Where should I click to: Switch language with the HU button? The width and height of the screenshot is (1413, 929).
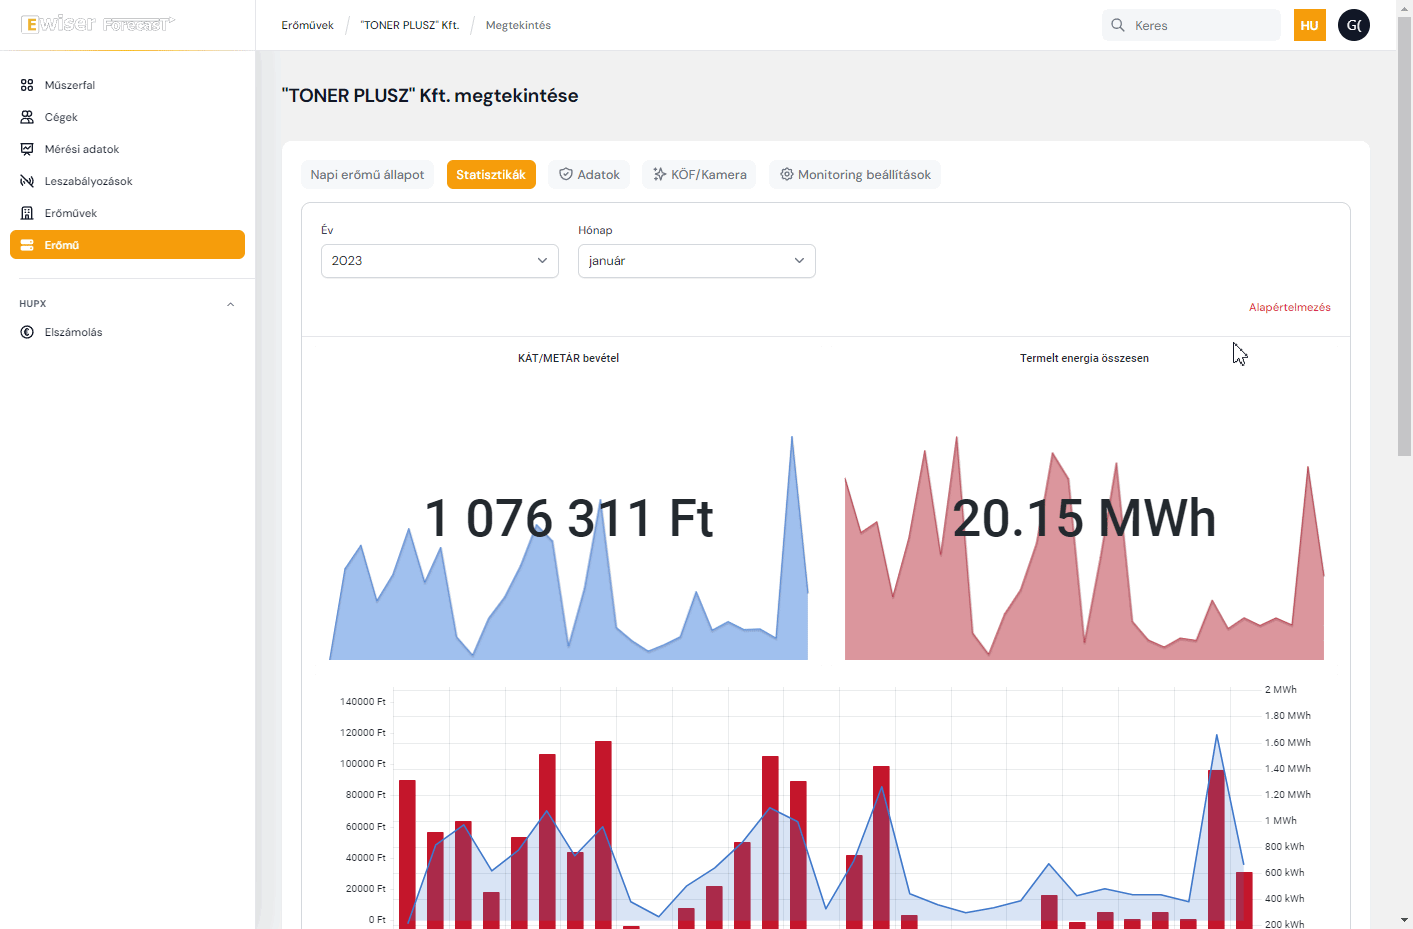tap(1309, 25)
